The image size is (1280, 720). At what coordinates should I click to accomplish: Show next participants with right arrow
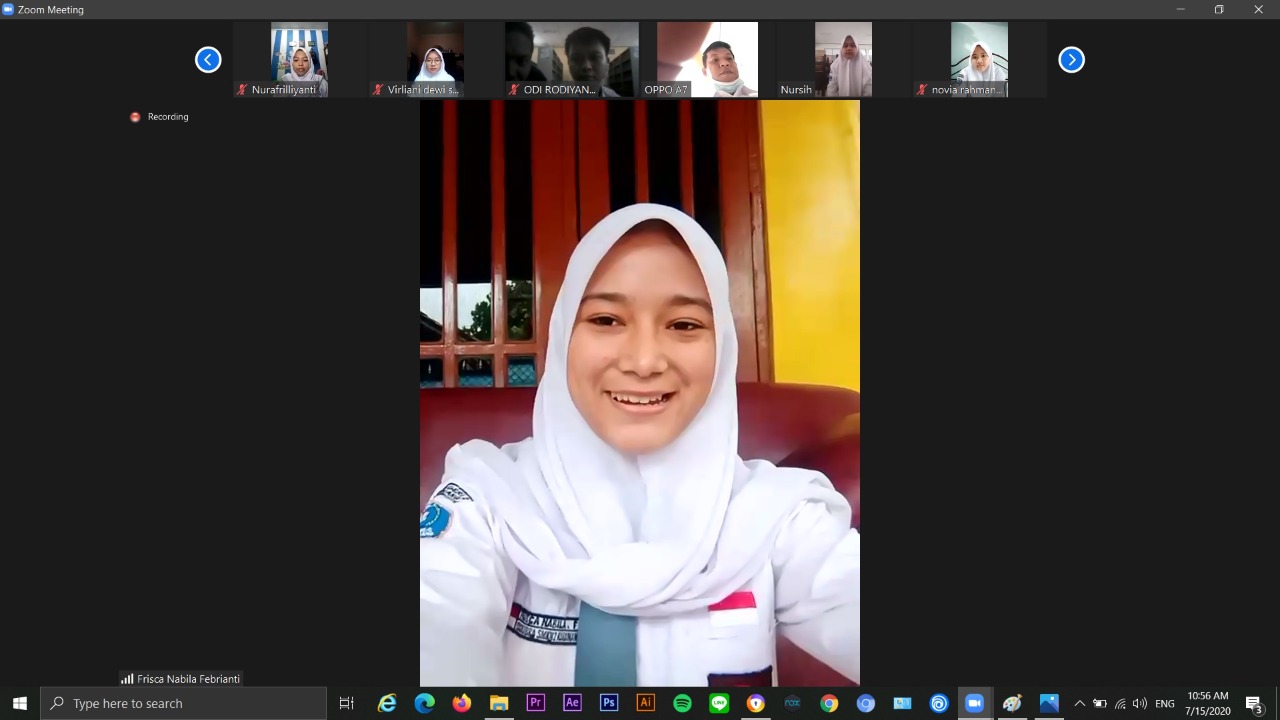pos(1071,60)
